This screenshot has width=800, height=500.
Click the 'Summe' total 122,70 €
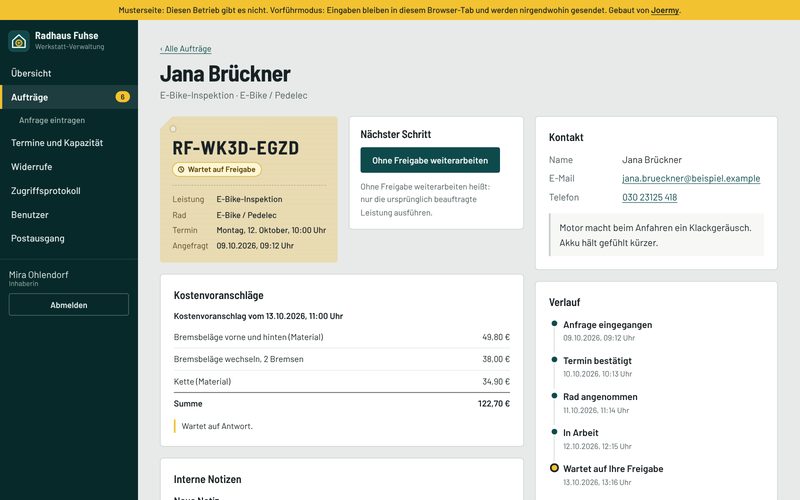[x=493, y=404]
